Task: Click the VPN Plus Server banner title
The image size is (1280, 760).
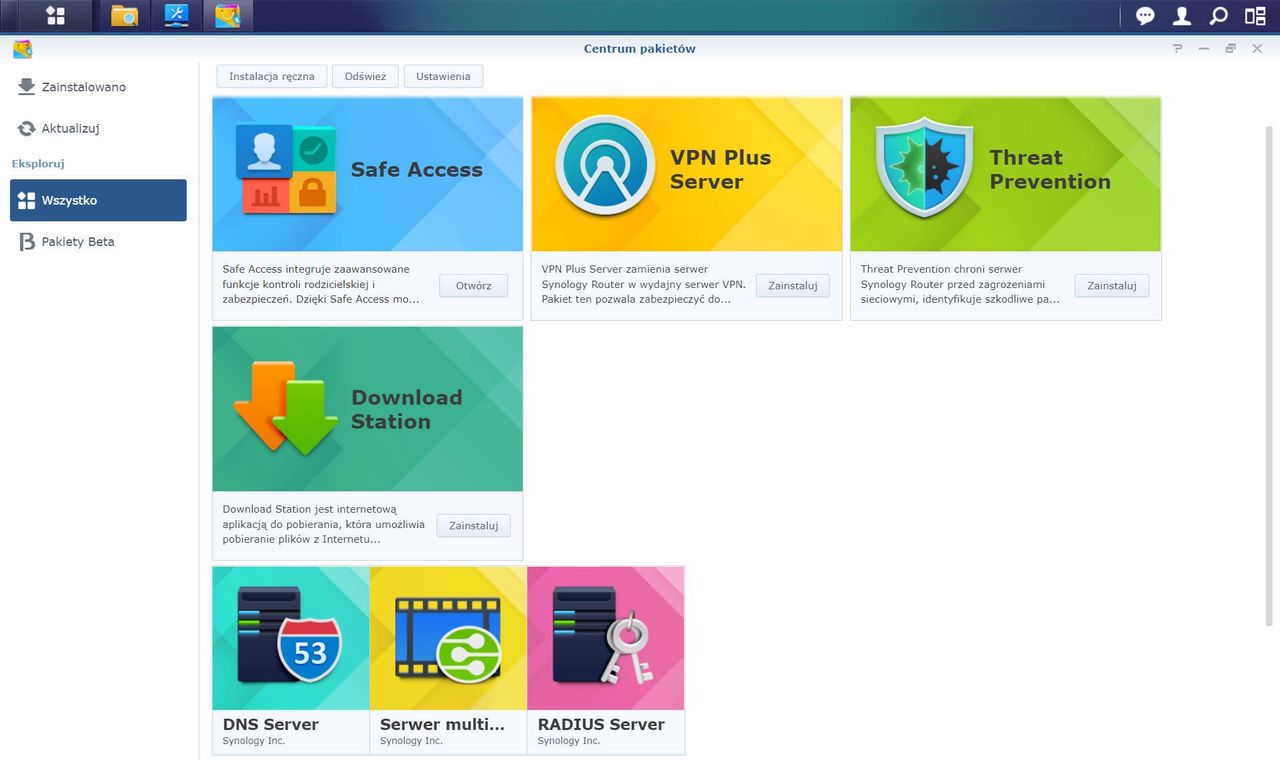Action: (720, 170)
